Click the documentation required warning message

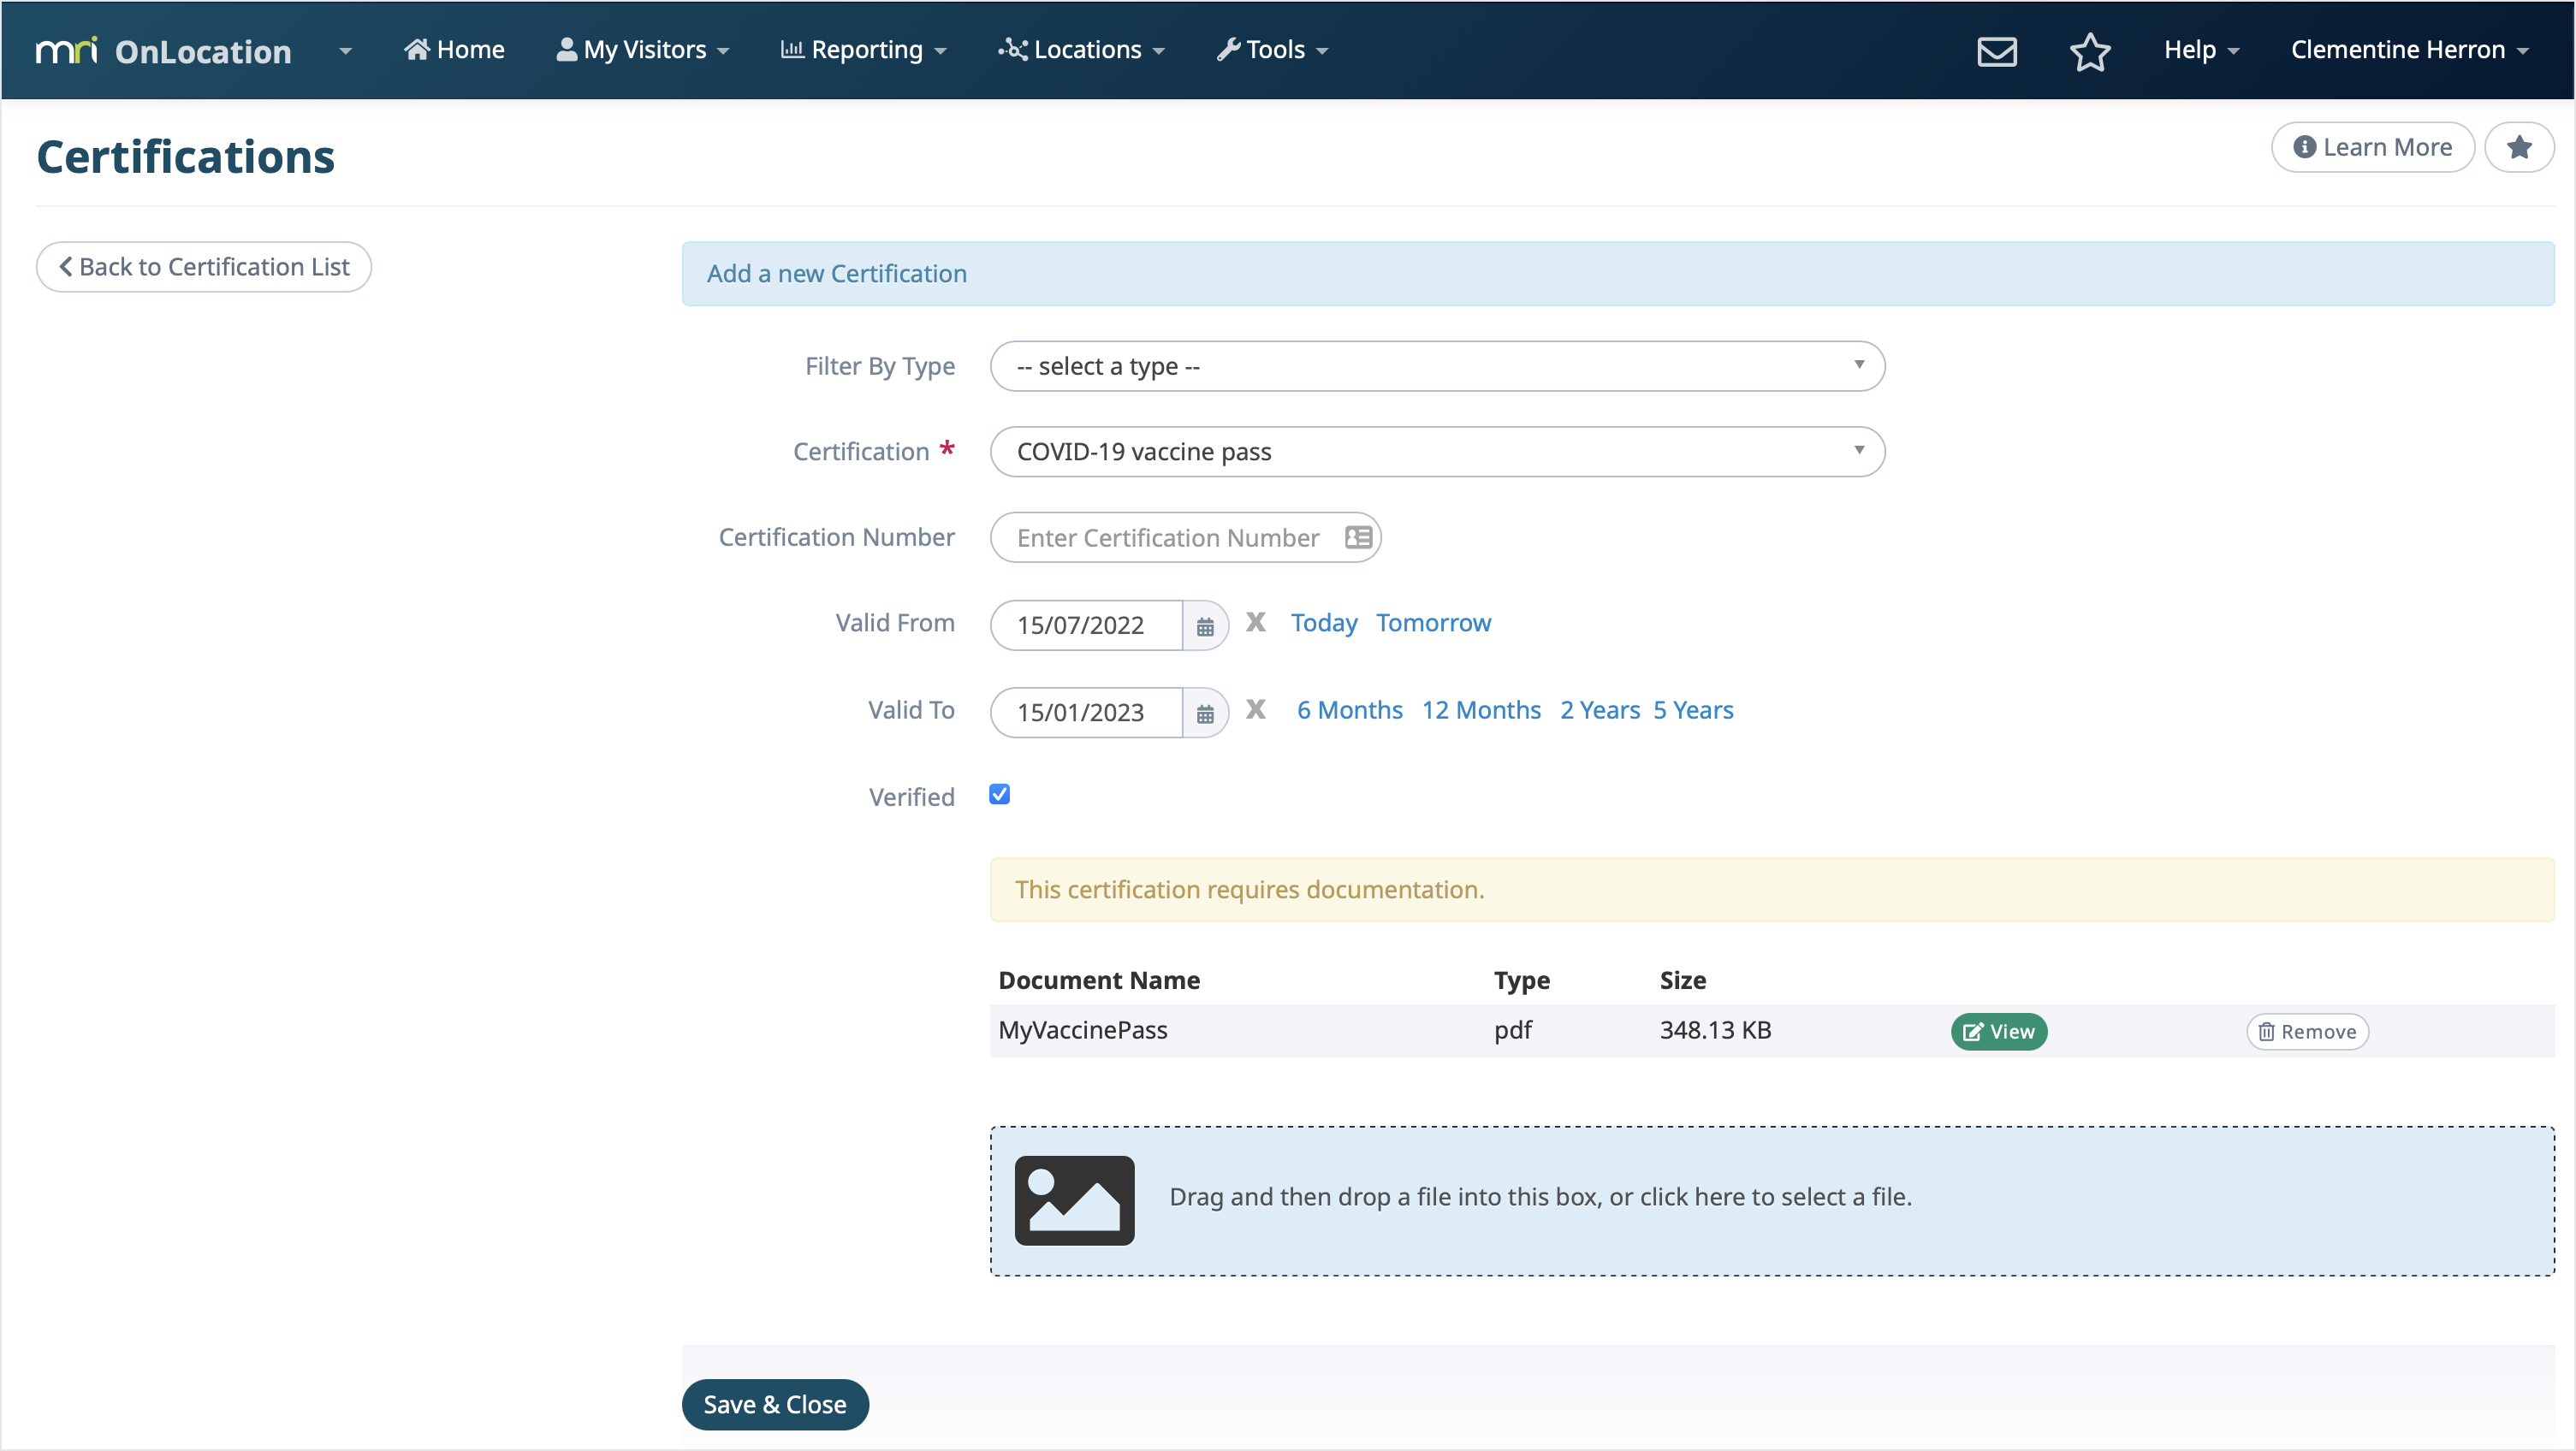(1771, 889)
